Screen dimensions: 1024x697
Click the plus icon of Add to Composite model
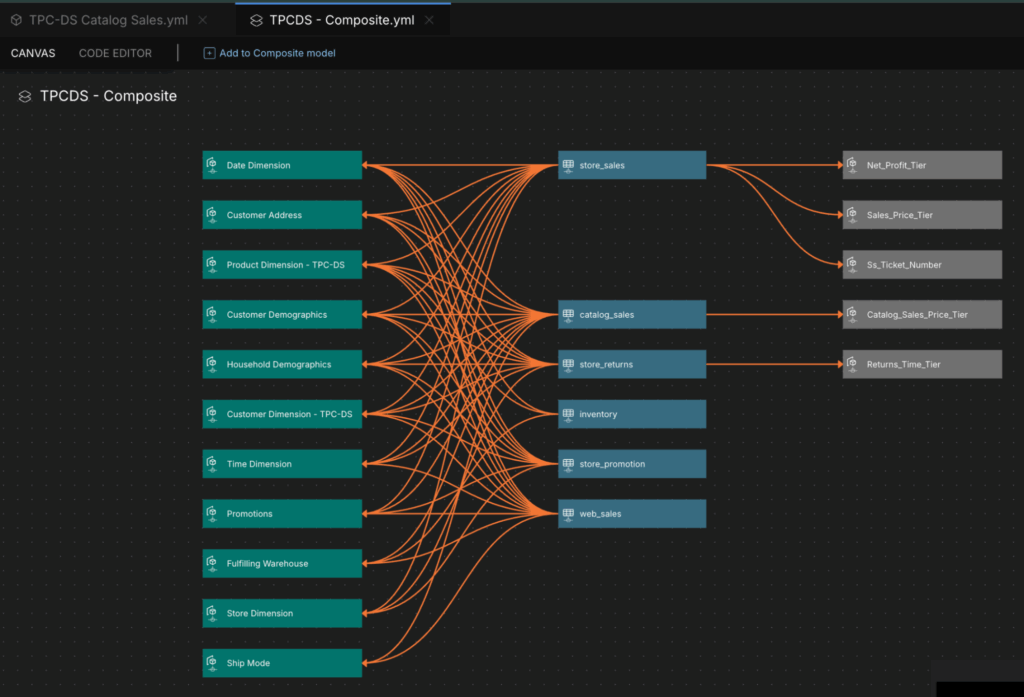tap(209, 53)
